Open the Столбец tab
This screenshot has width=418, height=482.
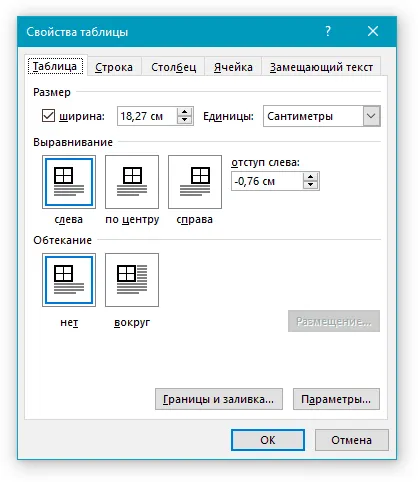pos(173,67)
